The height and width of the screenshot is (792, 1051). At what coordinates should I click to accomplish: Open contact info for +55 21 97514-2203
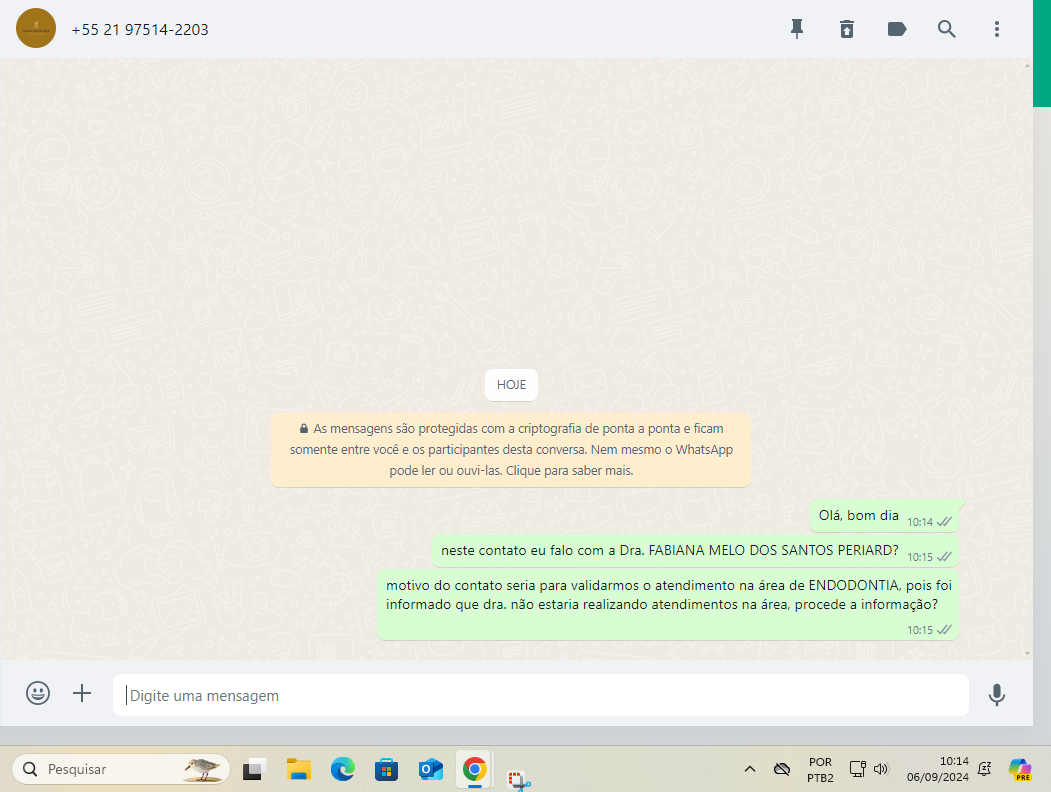click(x=140, y=30)
